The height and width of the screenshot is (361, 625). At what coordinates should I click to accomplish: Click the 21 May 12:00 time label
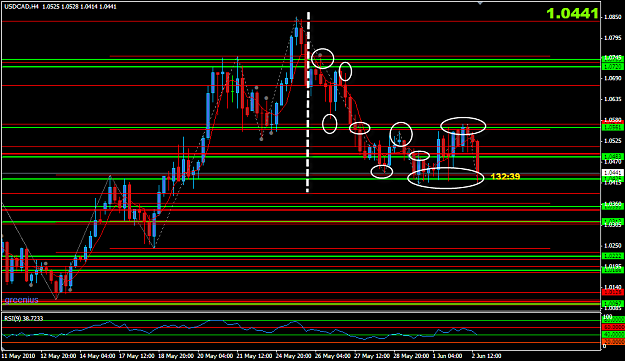254,356
